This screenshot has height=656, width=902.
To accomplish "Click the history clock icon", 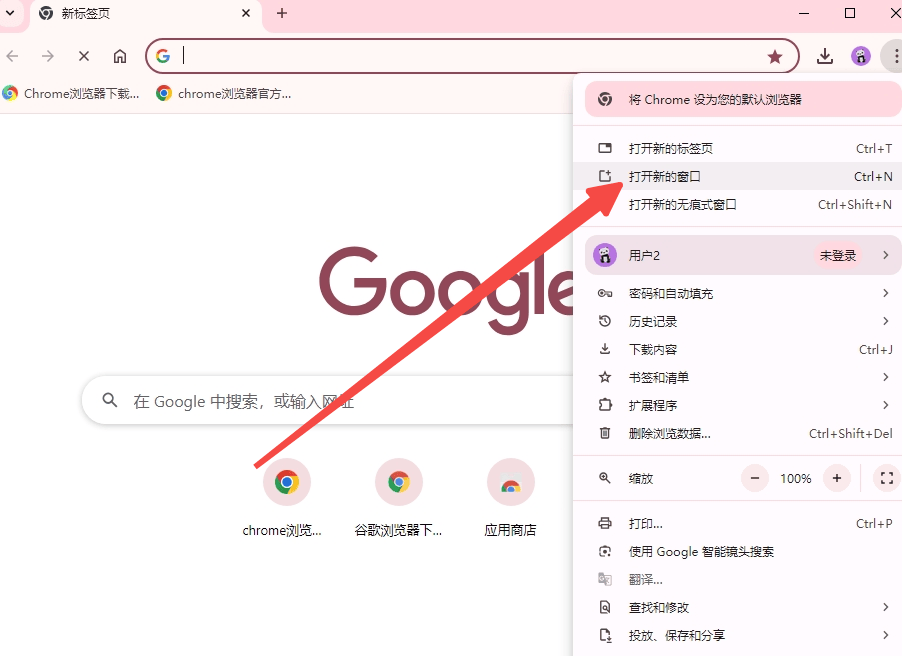I will (x=605, y=321).
